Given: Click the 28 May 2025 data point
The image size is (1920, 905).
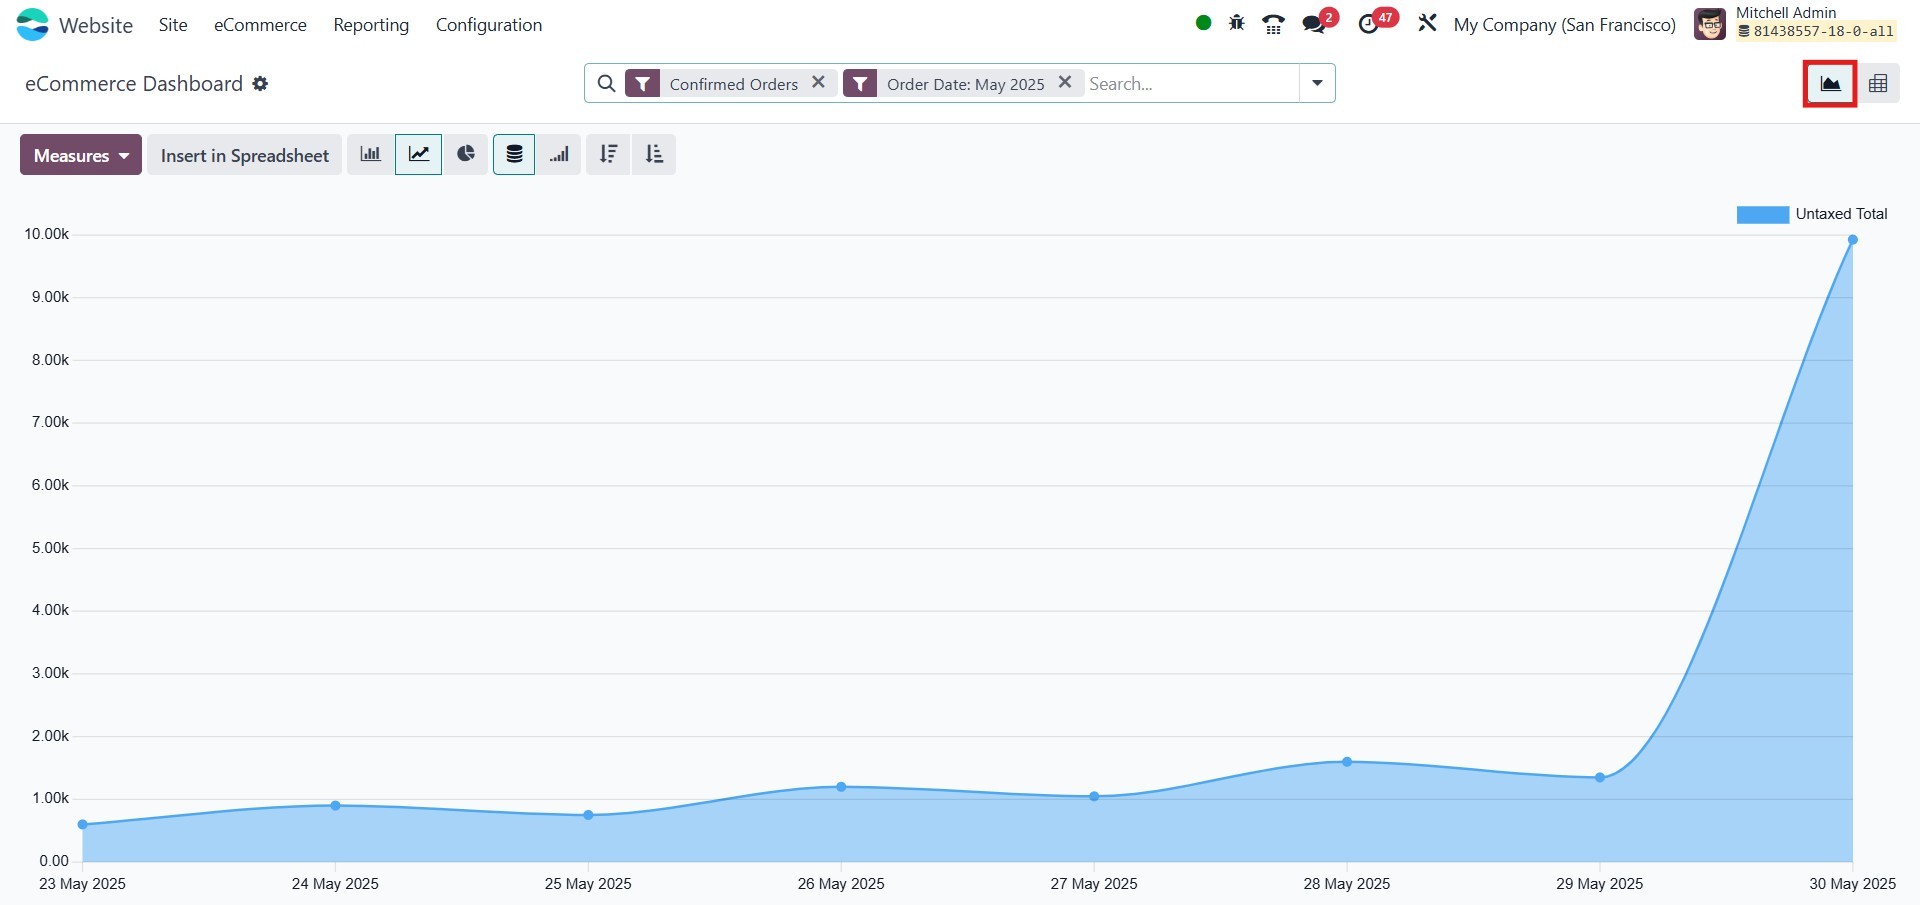Looking at the screenshot, I should coord(1347,762).
